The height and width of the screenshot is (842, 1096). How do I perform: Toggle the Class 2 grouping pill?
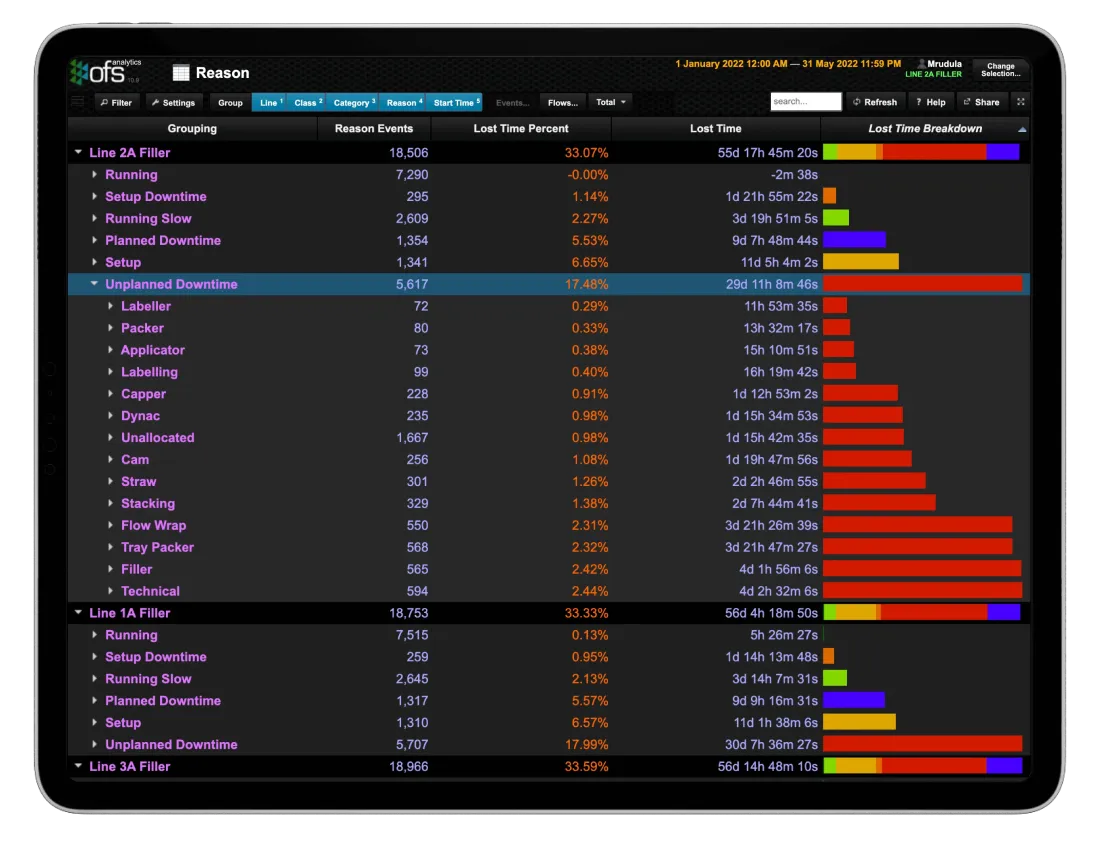(307, 102)
